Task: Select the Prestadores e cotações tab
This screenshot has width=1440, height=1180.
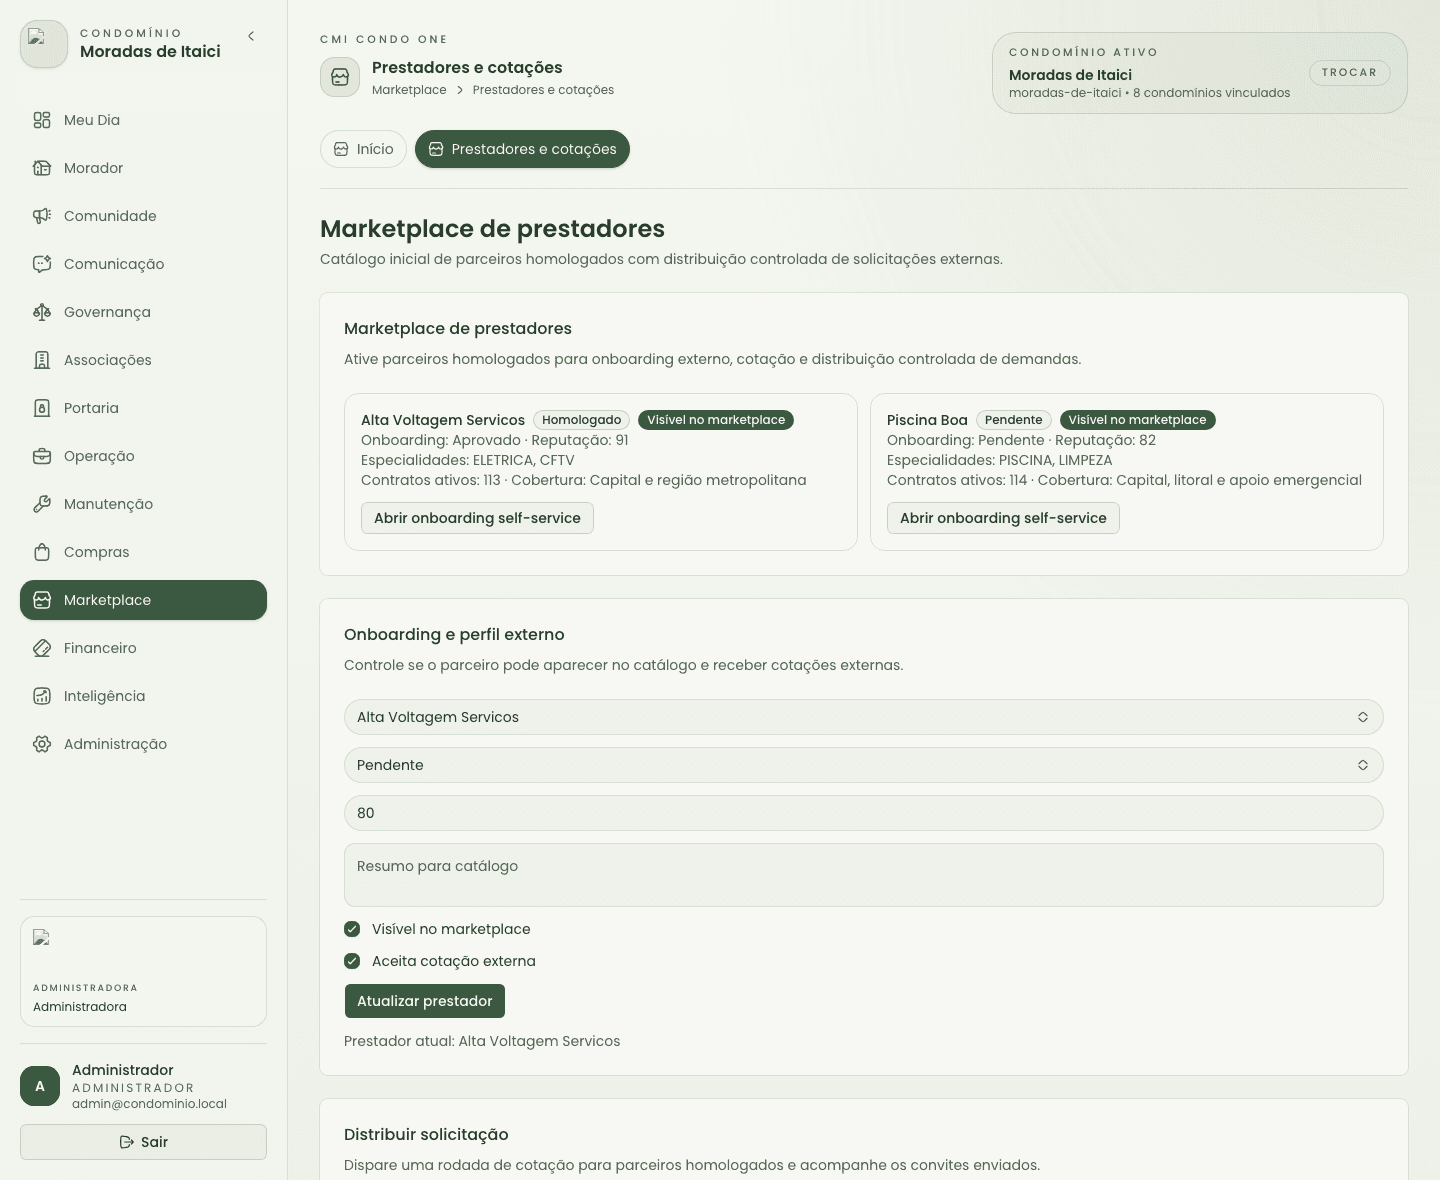Action: click(522, 149)
